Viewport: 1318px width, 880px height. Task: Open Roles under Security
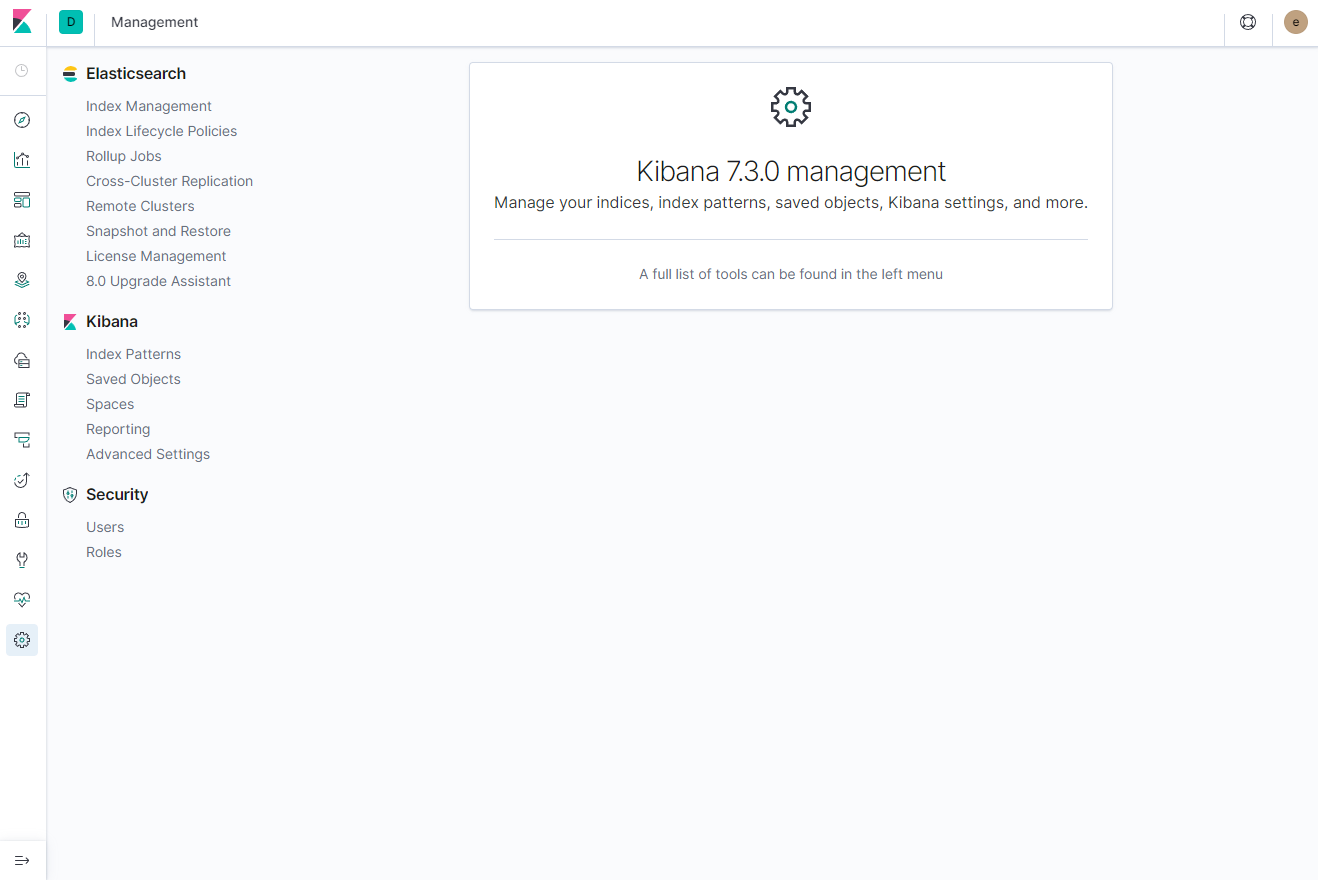(104, 552)
